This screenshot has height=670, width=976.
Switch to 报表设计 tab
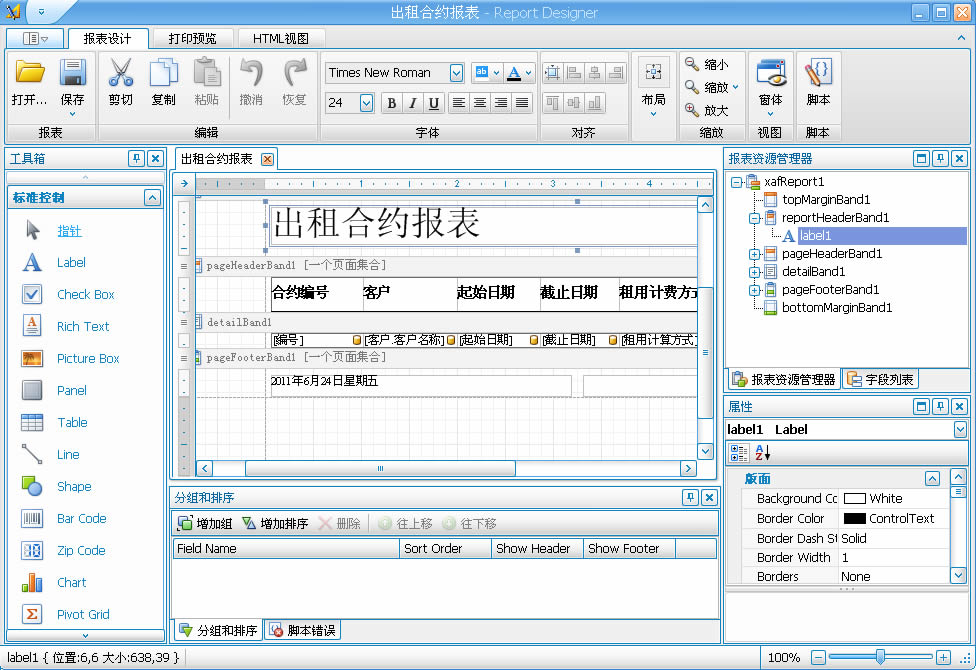pyautogui.click(x=108, y=39)
